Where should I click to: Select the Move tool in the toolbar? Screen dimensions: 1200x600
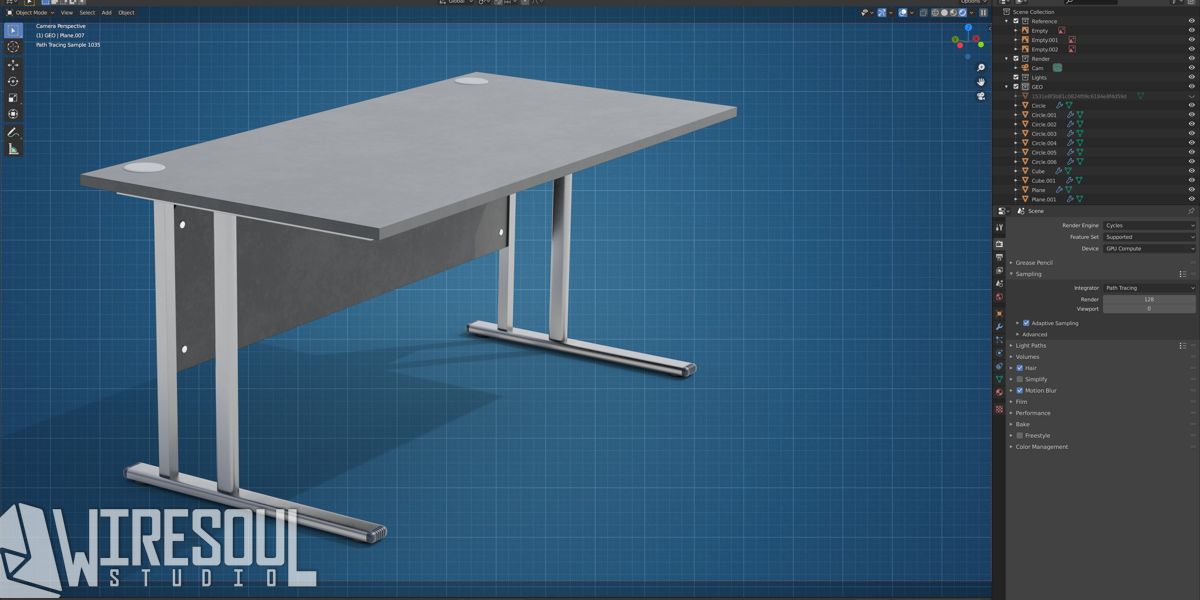13,64
